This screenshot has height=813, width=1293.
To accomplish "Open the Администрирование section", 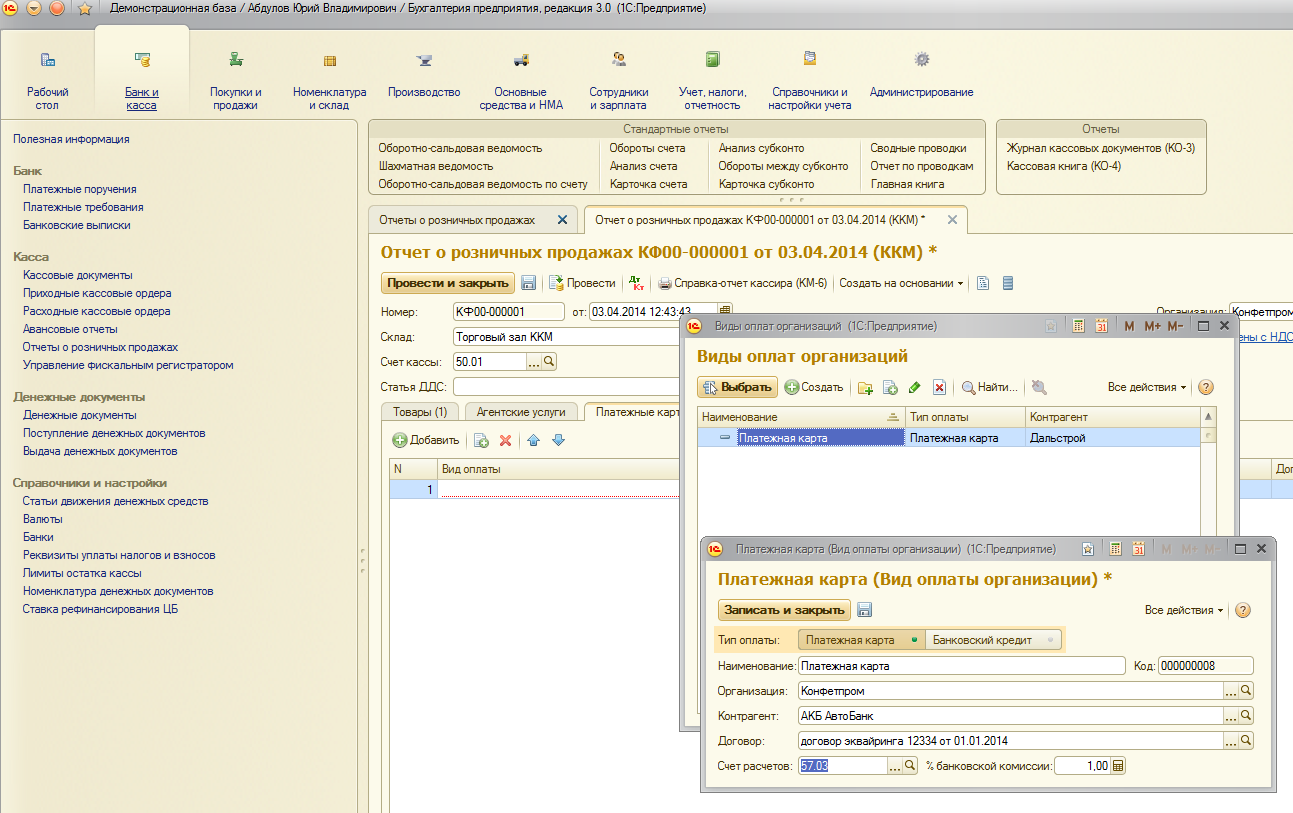I will (x=921, y=80).
